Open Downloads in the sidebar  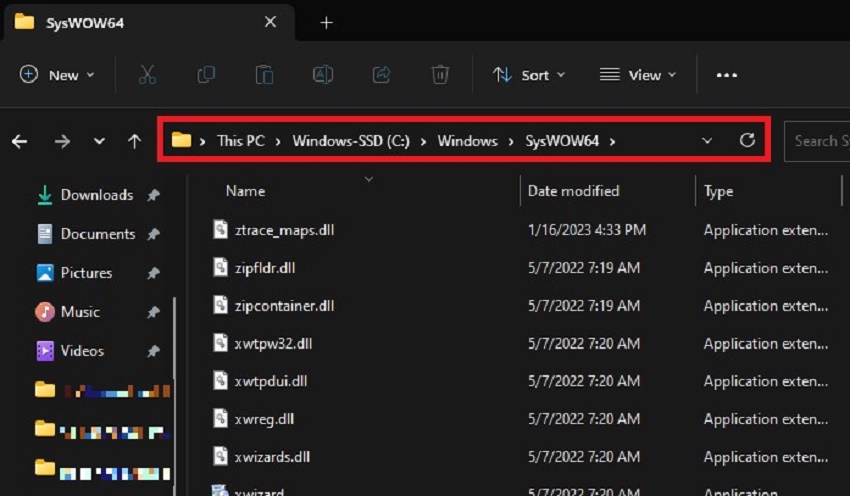pyautogui.click(x=97, y=195)
